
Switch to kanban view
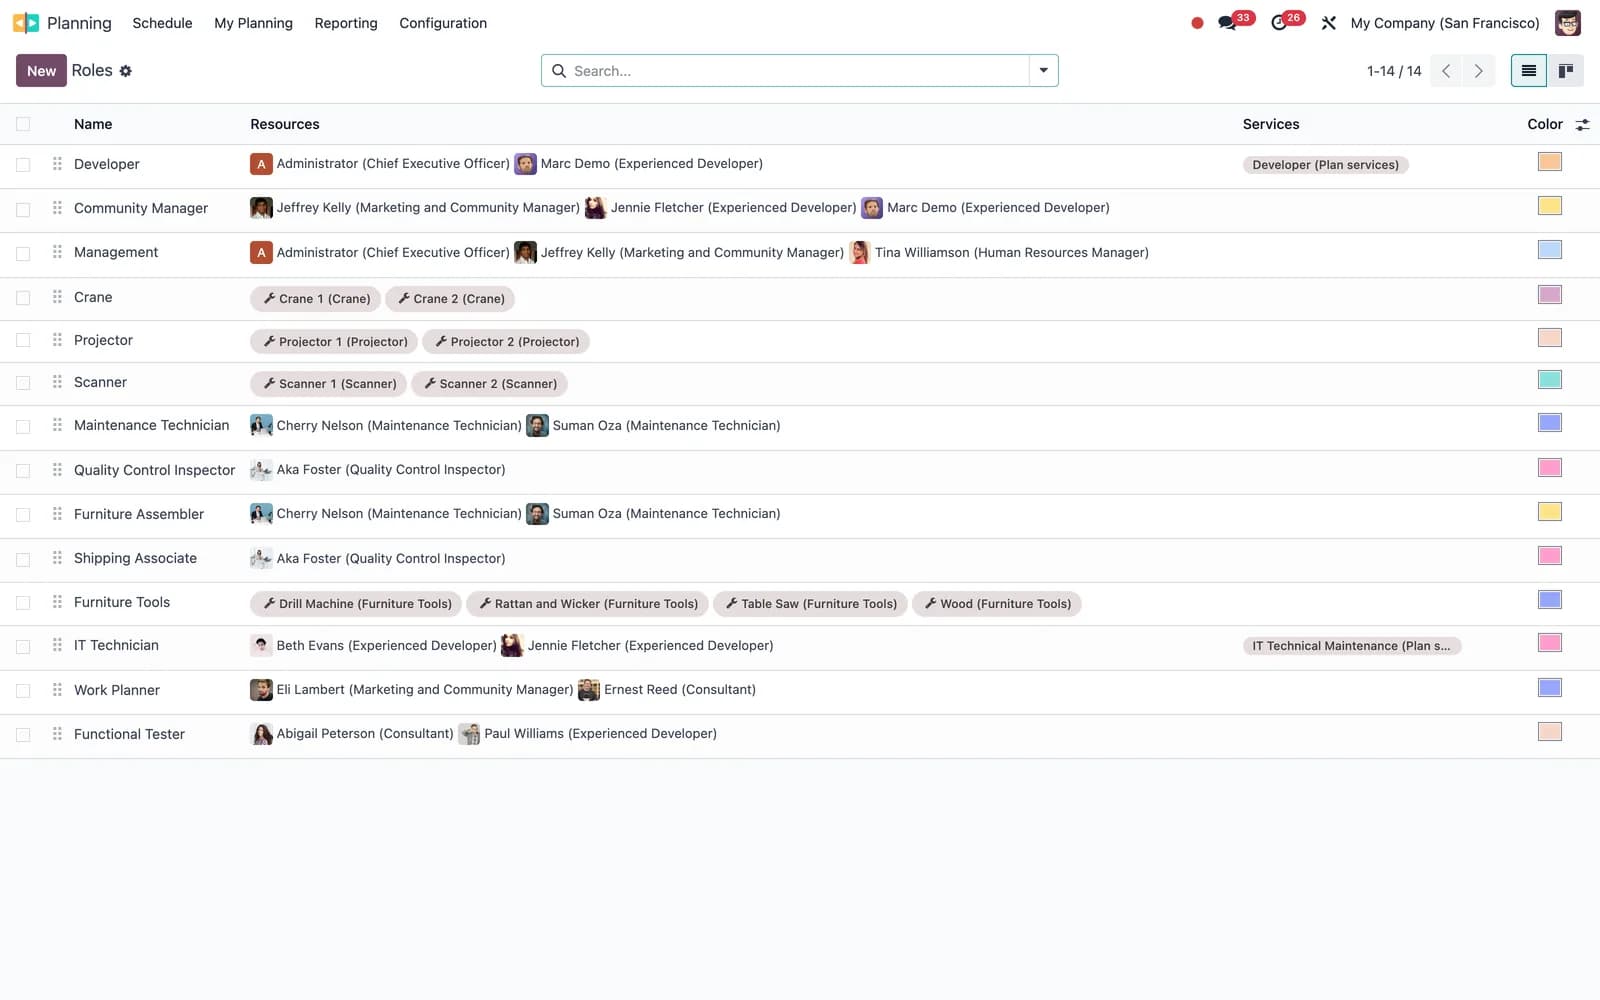[1566, 71]
